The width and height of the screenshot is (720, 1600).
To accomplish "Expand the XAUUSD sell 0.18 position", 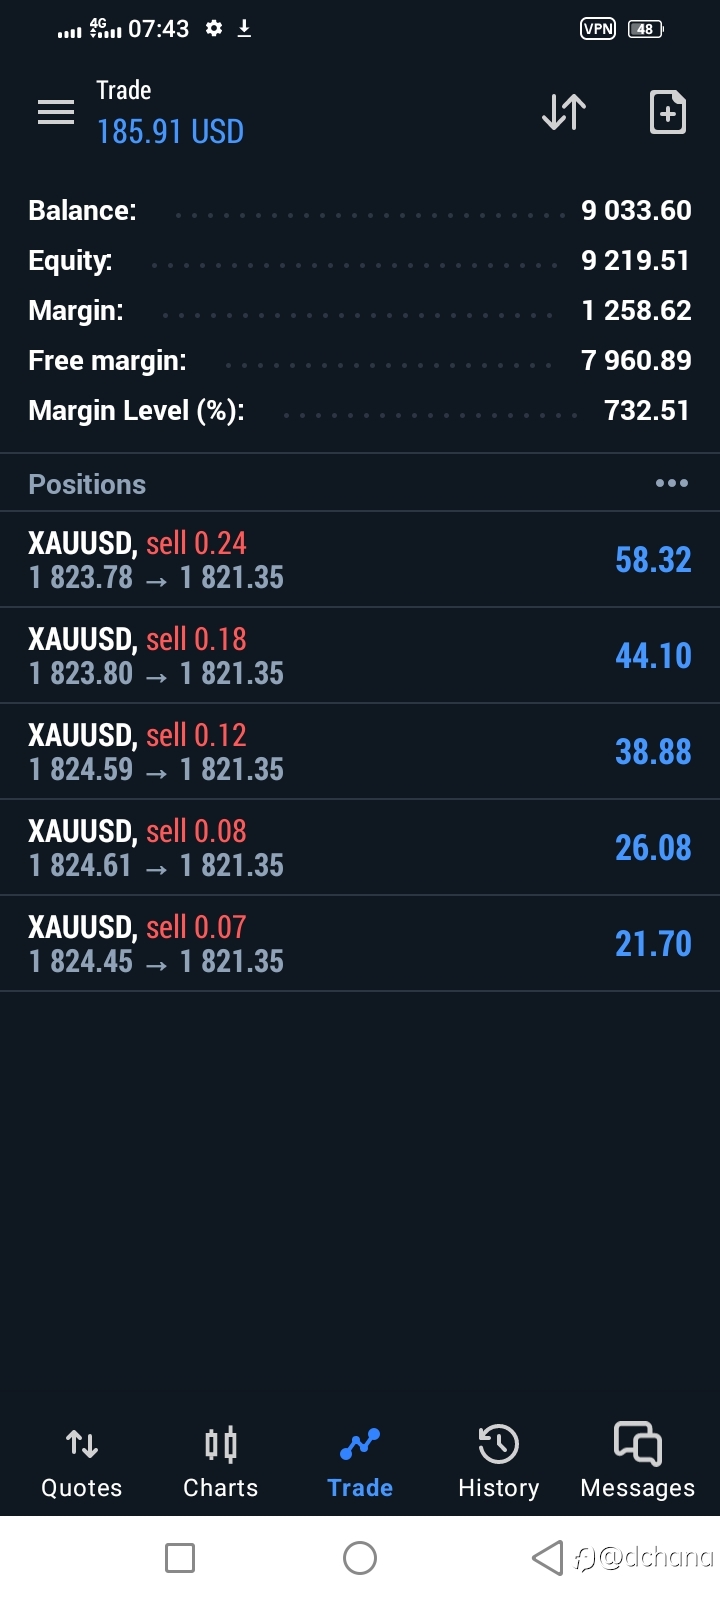I will 360,656.
